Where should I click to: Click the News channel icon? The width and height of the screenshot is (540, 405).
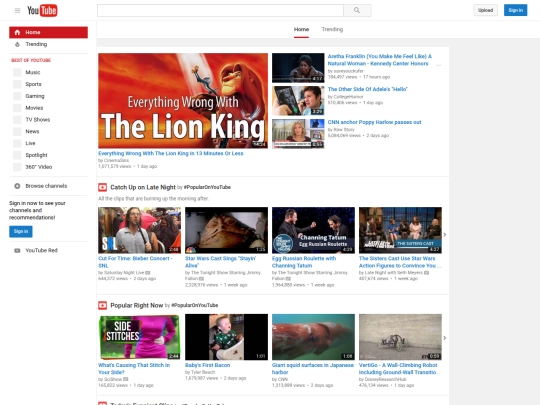(x=17, y=132)
